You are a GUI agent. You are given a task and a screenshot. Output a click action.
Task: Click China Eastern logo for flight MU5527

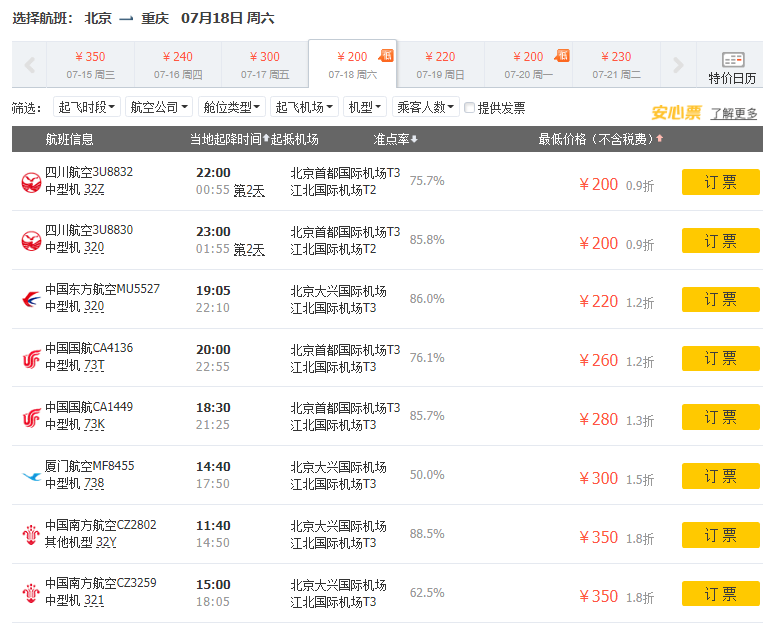coord(31,299)
